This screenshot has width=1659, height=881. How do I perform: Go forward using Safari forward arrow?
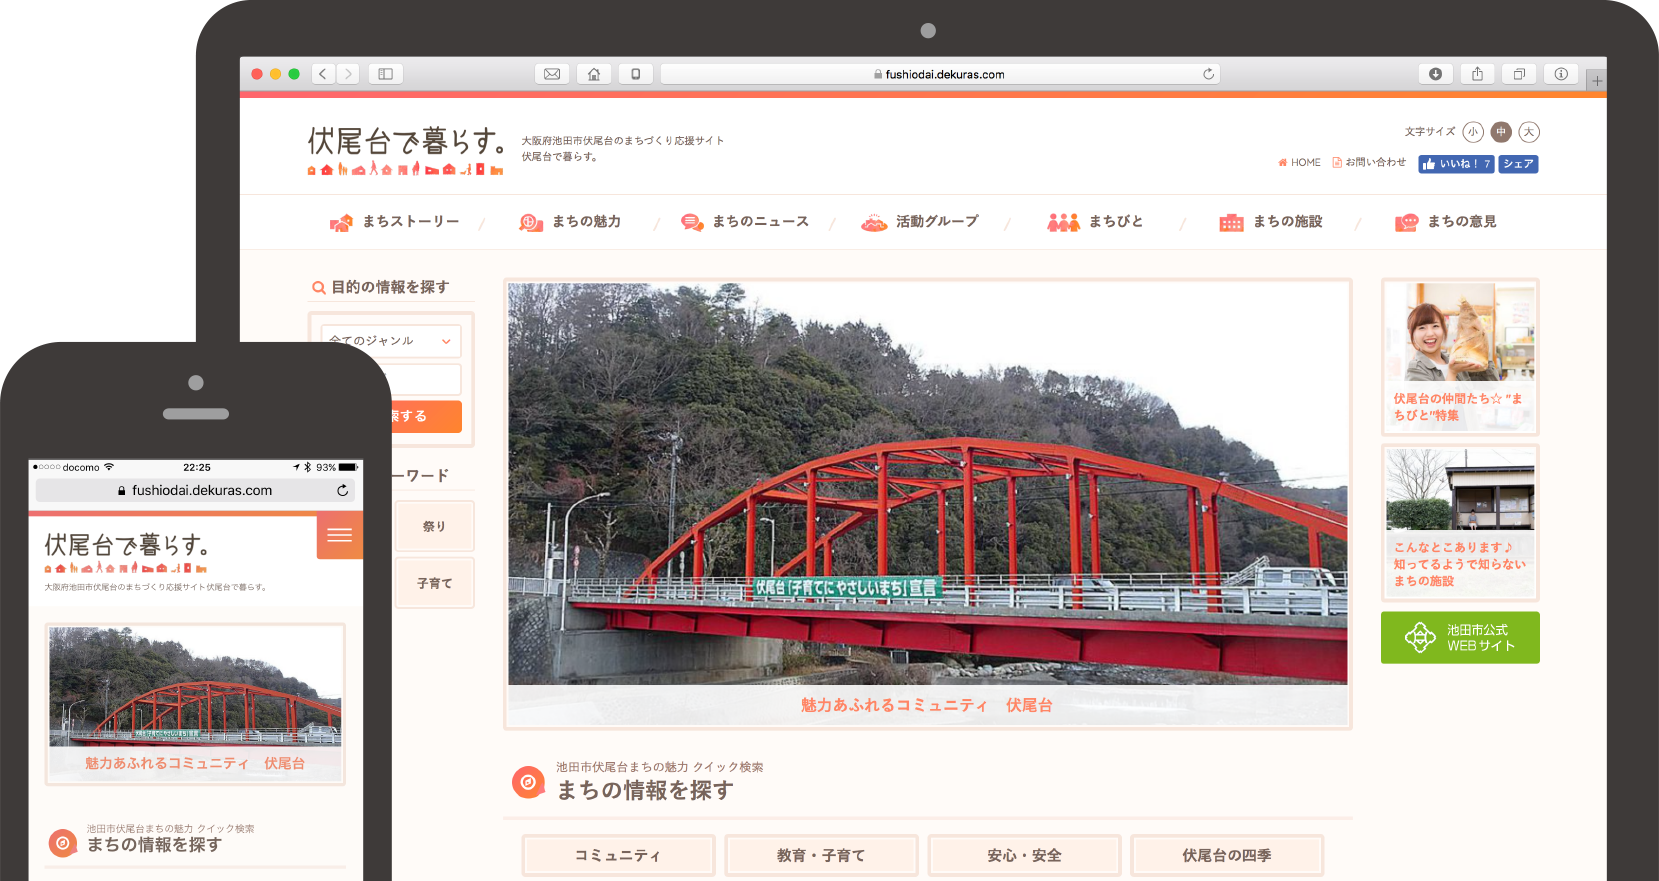point(348,74)
